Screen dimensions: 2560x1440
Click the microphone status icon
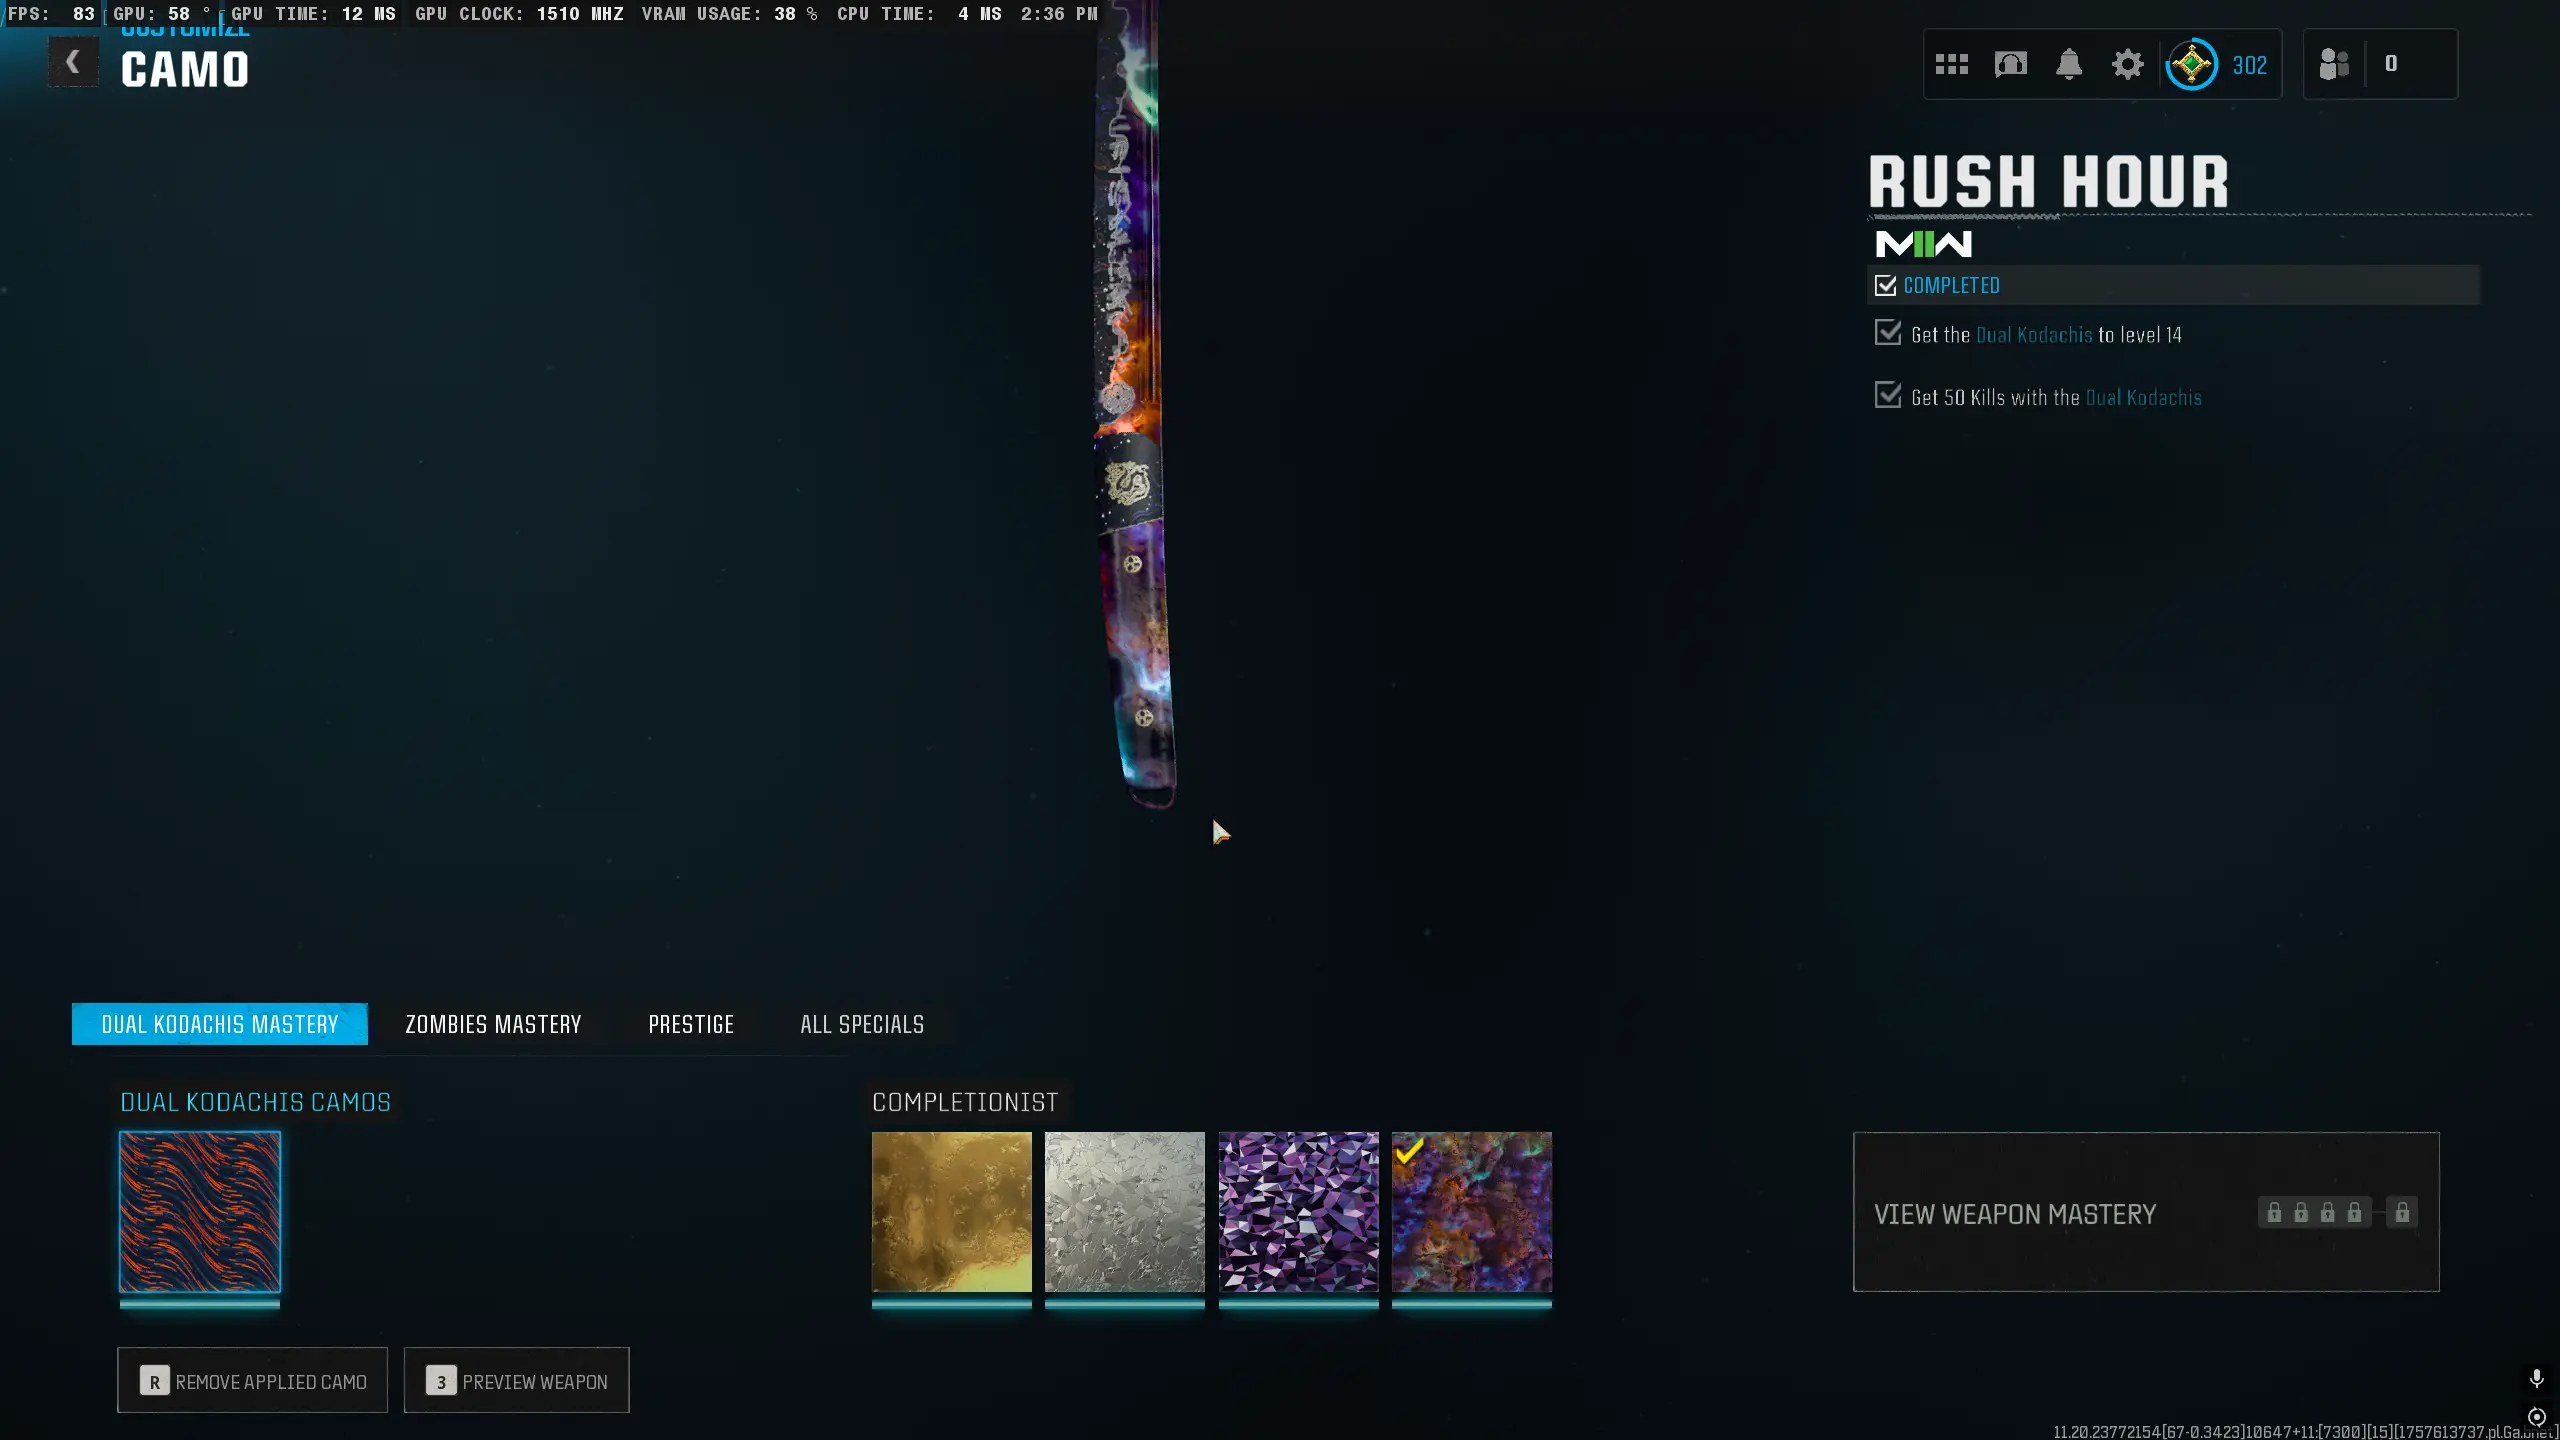(x=2537, y=1379)
